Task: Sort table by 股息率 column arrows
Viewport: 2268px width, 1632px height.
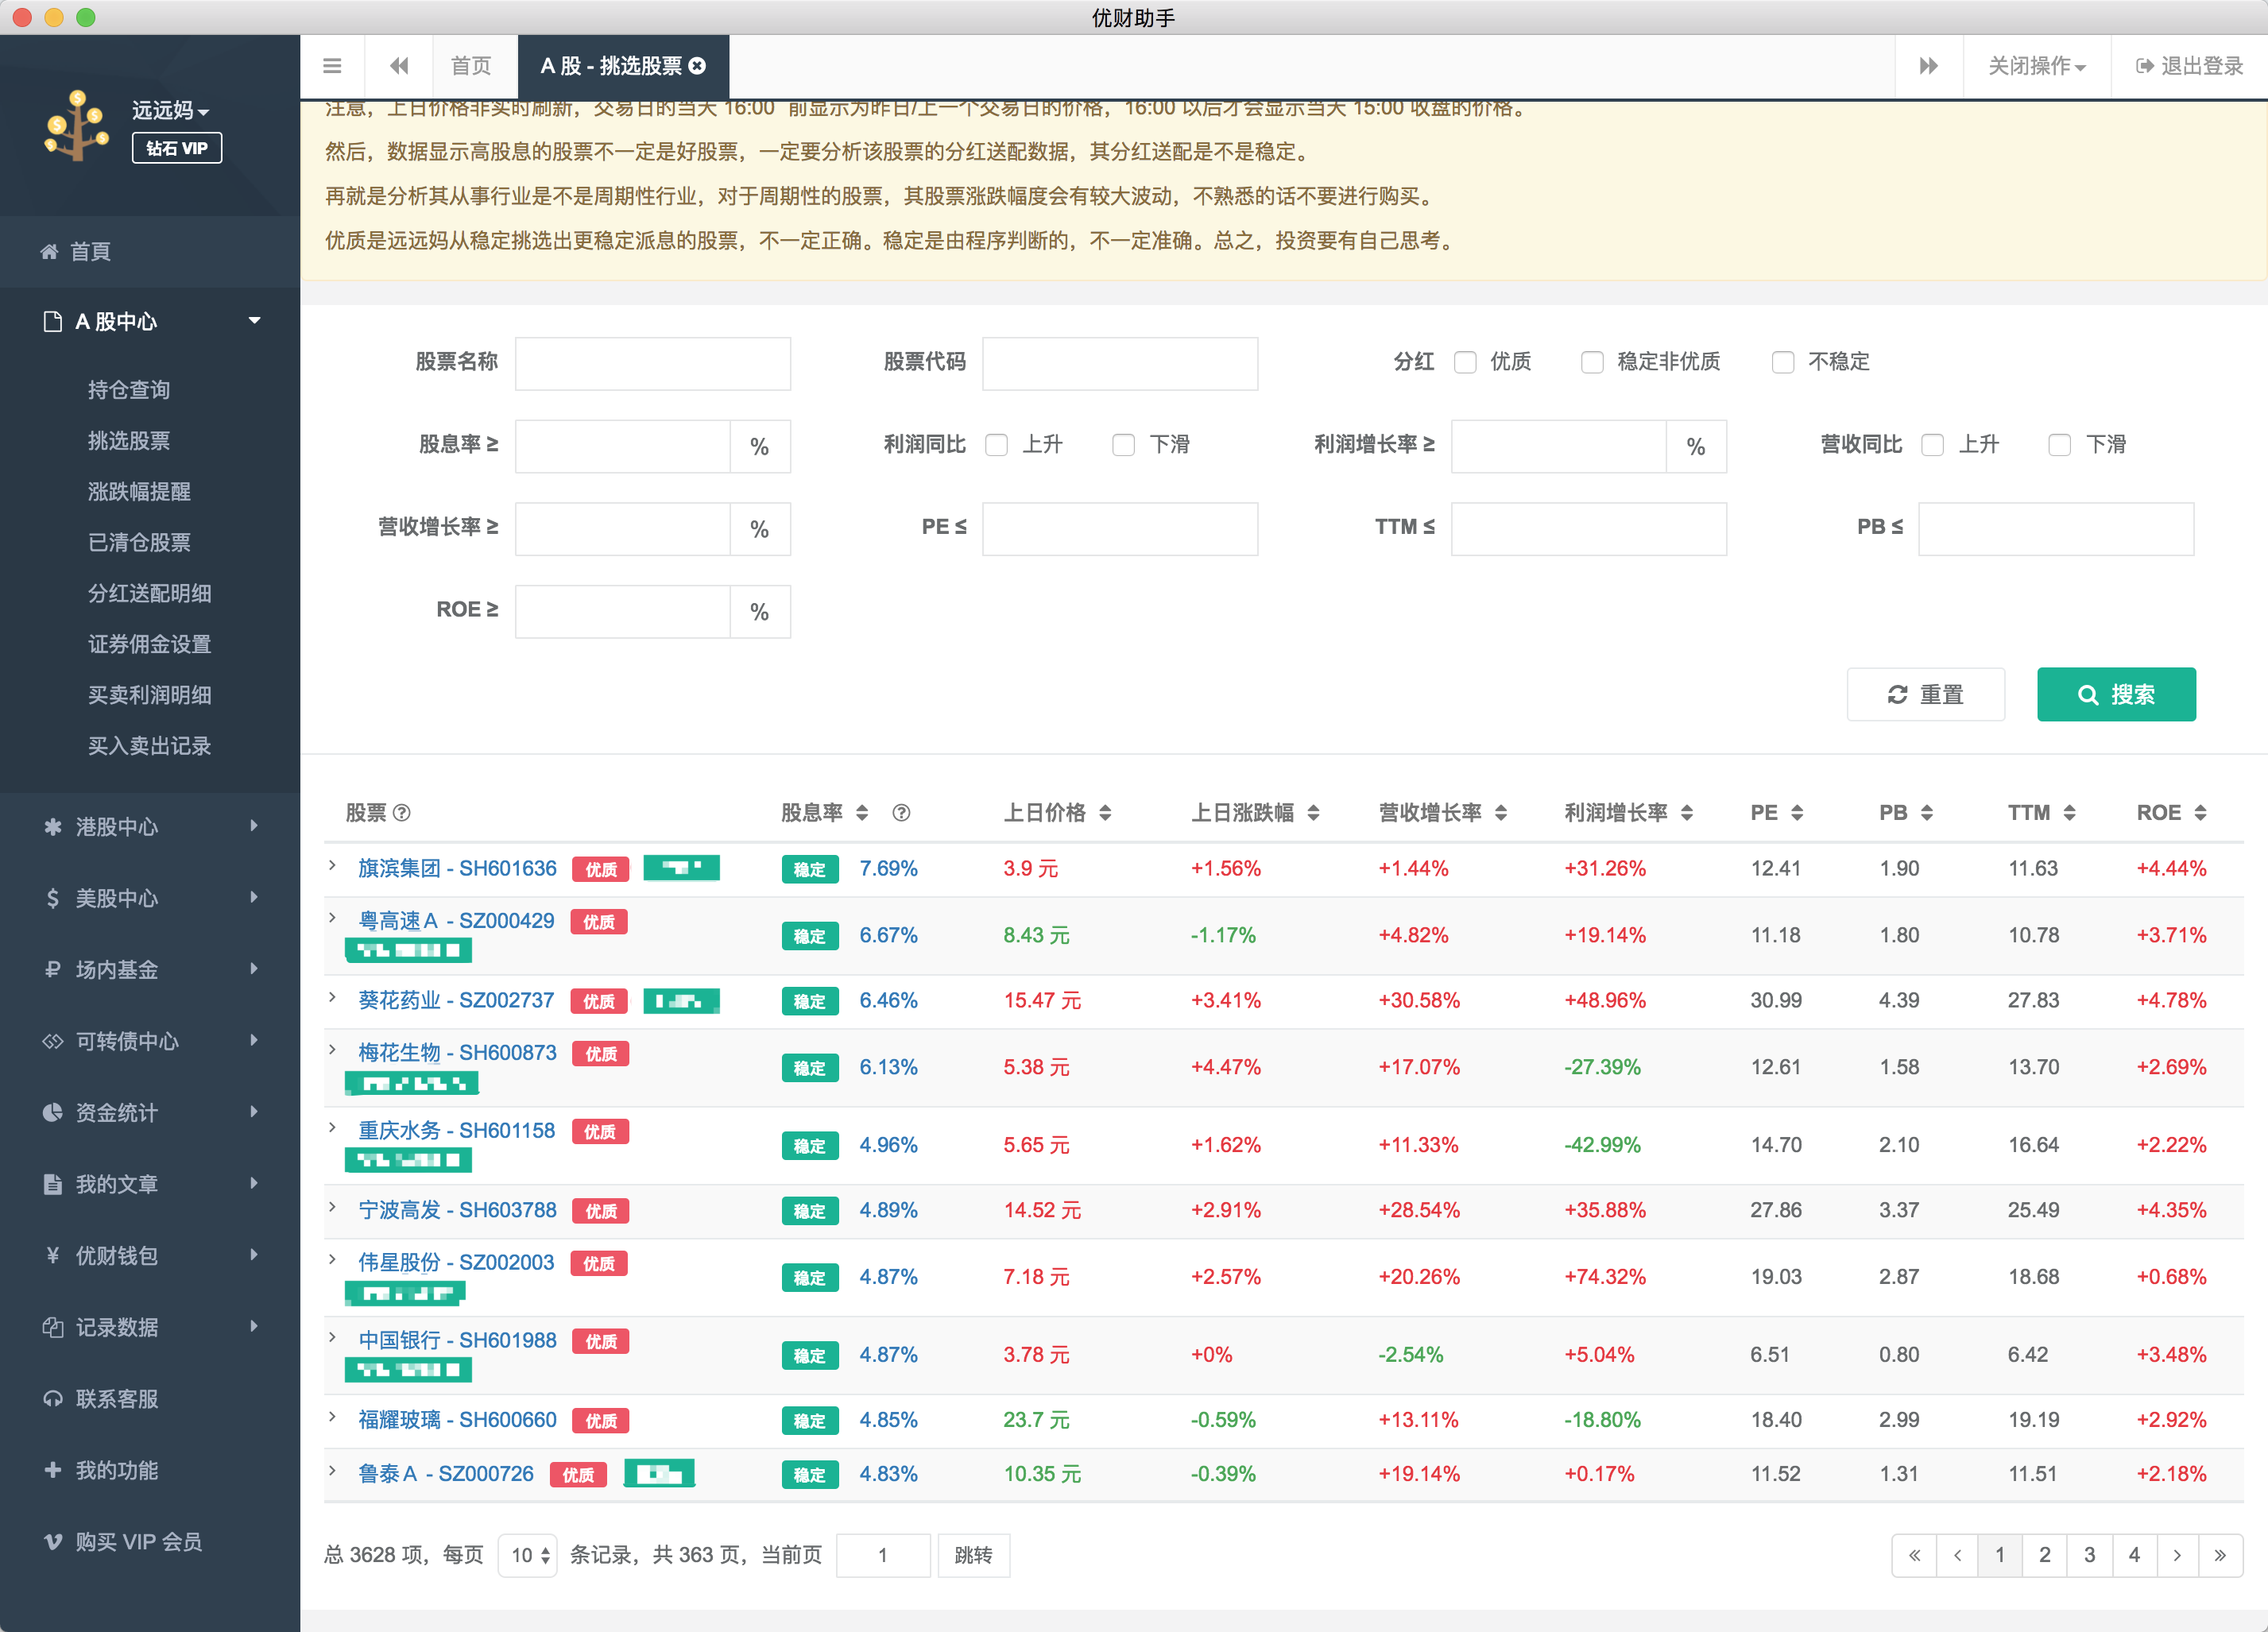Action: [862, 813]
